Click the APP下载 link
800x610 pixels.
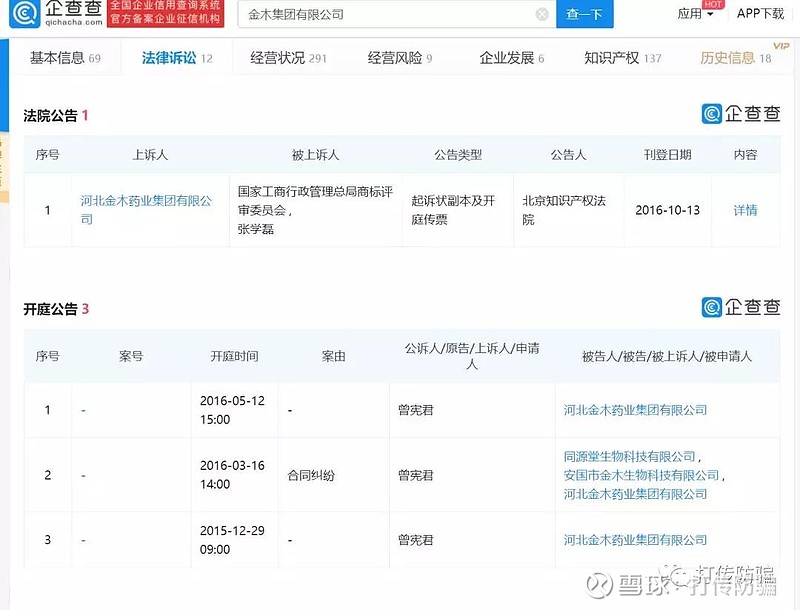point(760,14)
